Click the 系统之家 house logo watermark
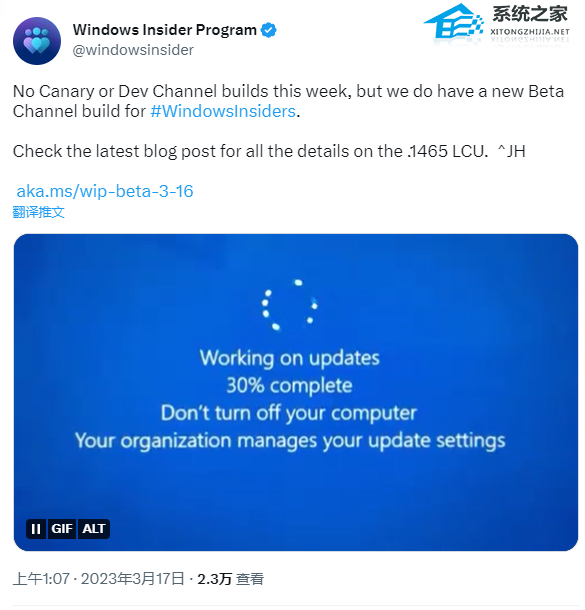This screenshot has width=585, height=610. click(x=454, y=21)
